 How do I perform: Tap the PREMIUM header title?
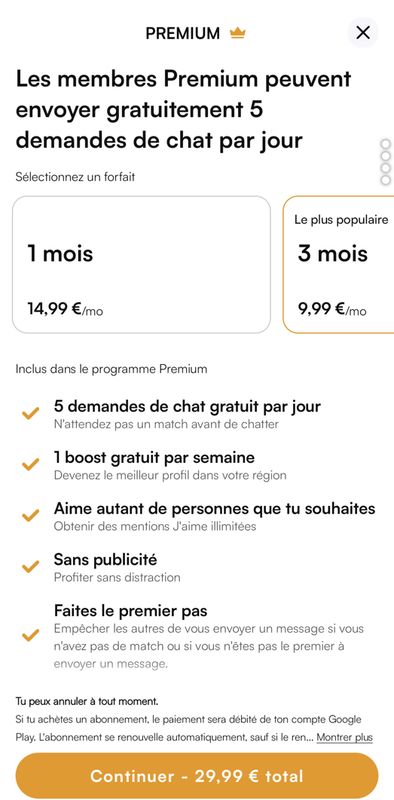pos(183,33)
